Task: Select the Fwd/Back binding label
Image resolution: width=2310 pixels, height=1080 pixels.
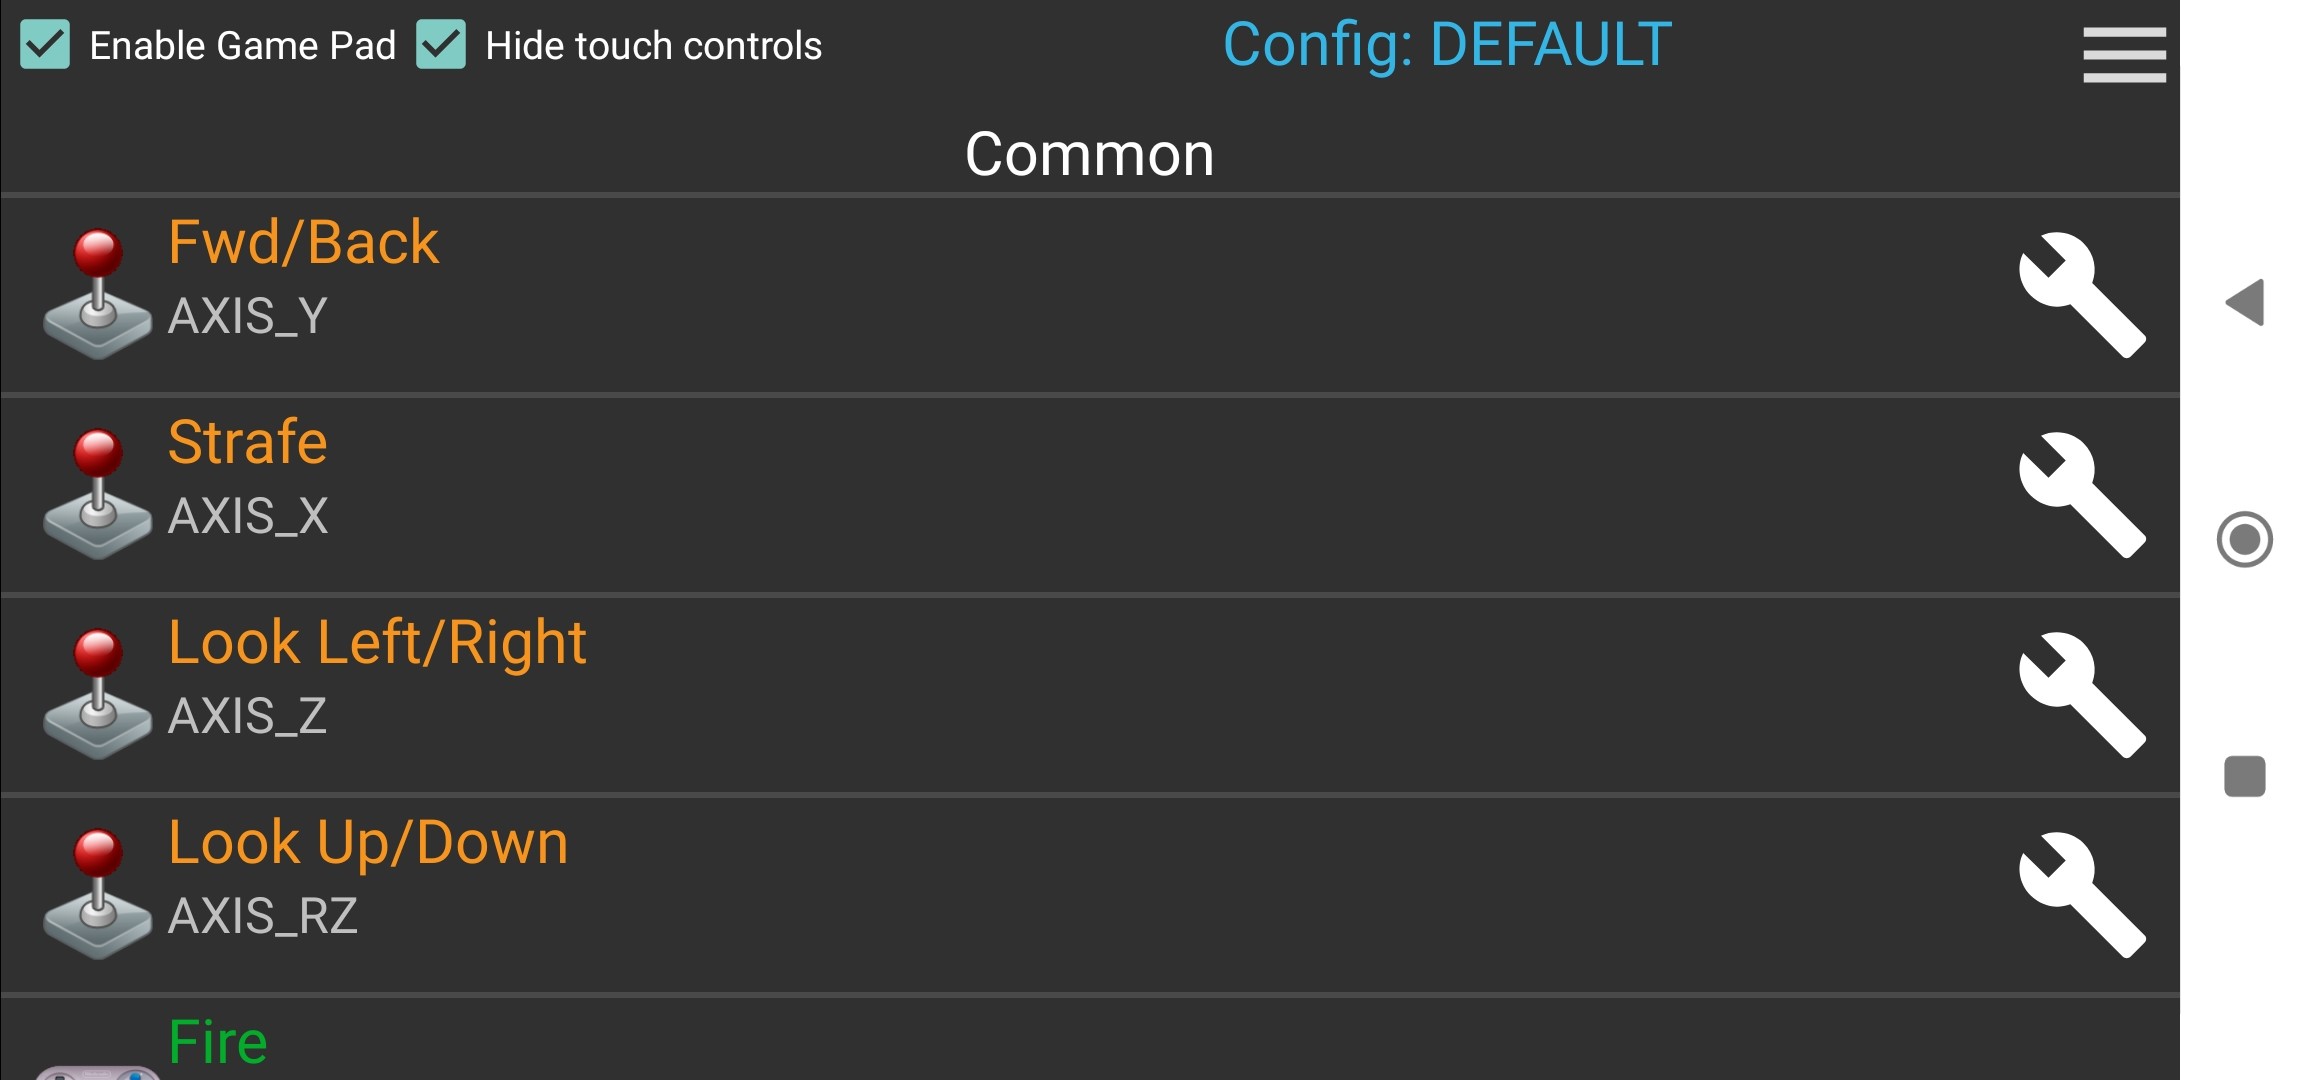Action: pos(303,243)
